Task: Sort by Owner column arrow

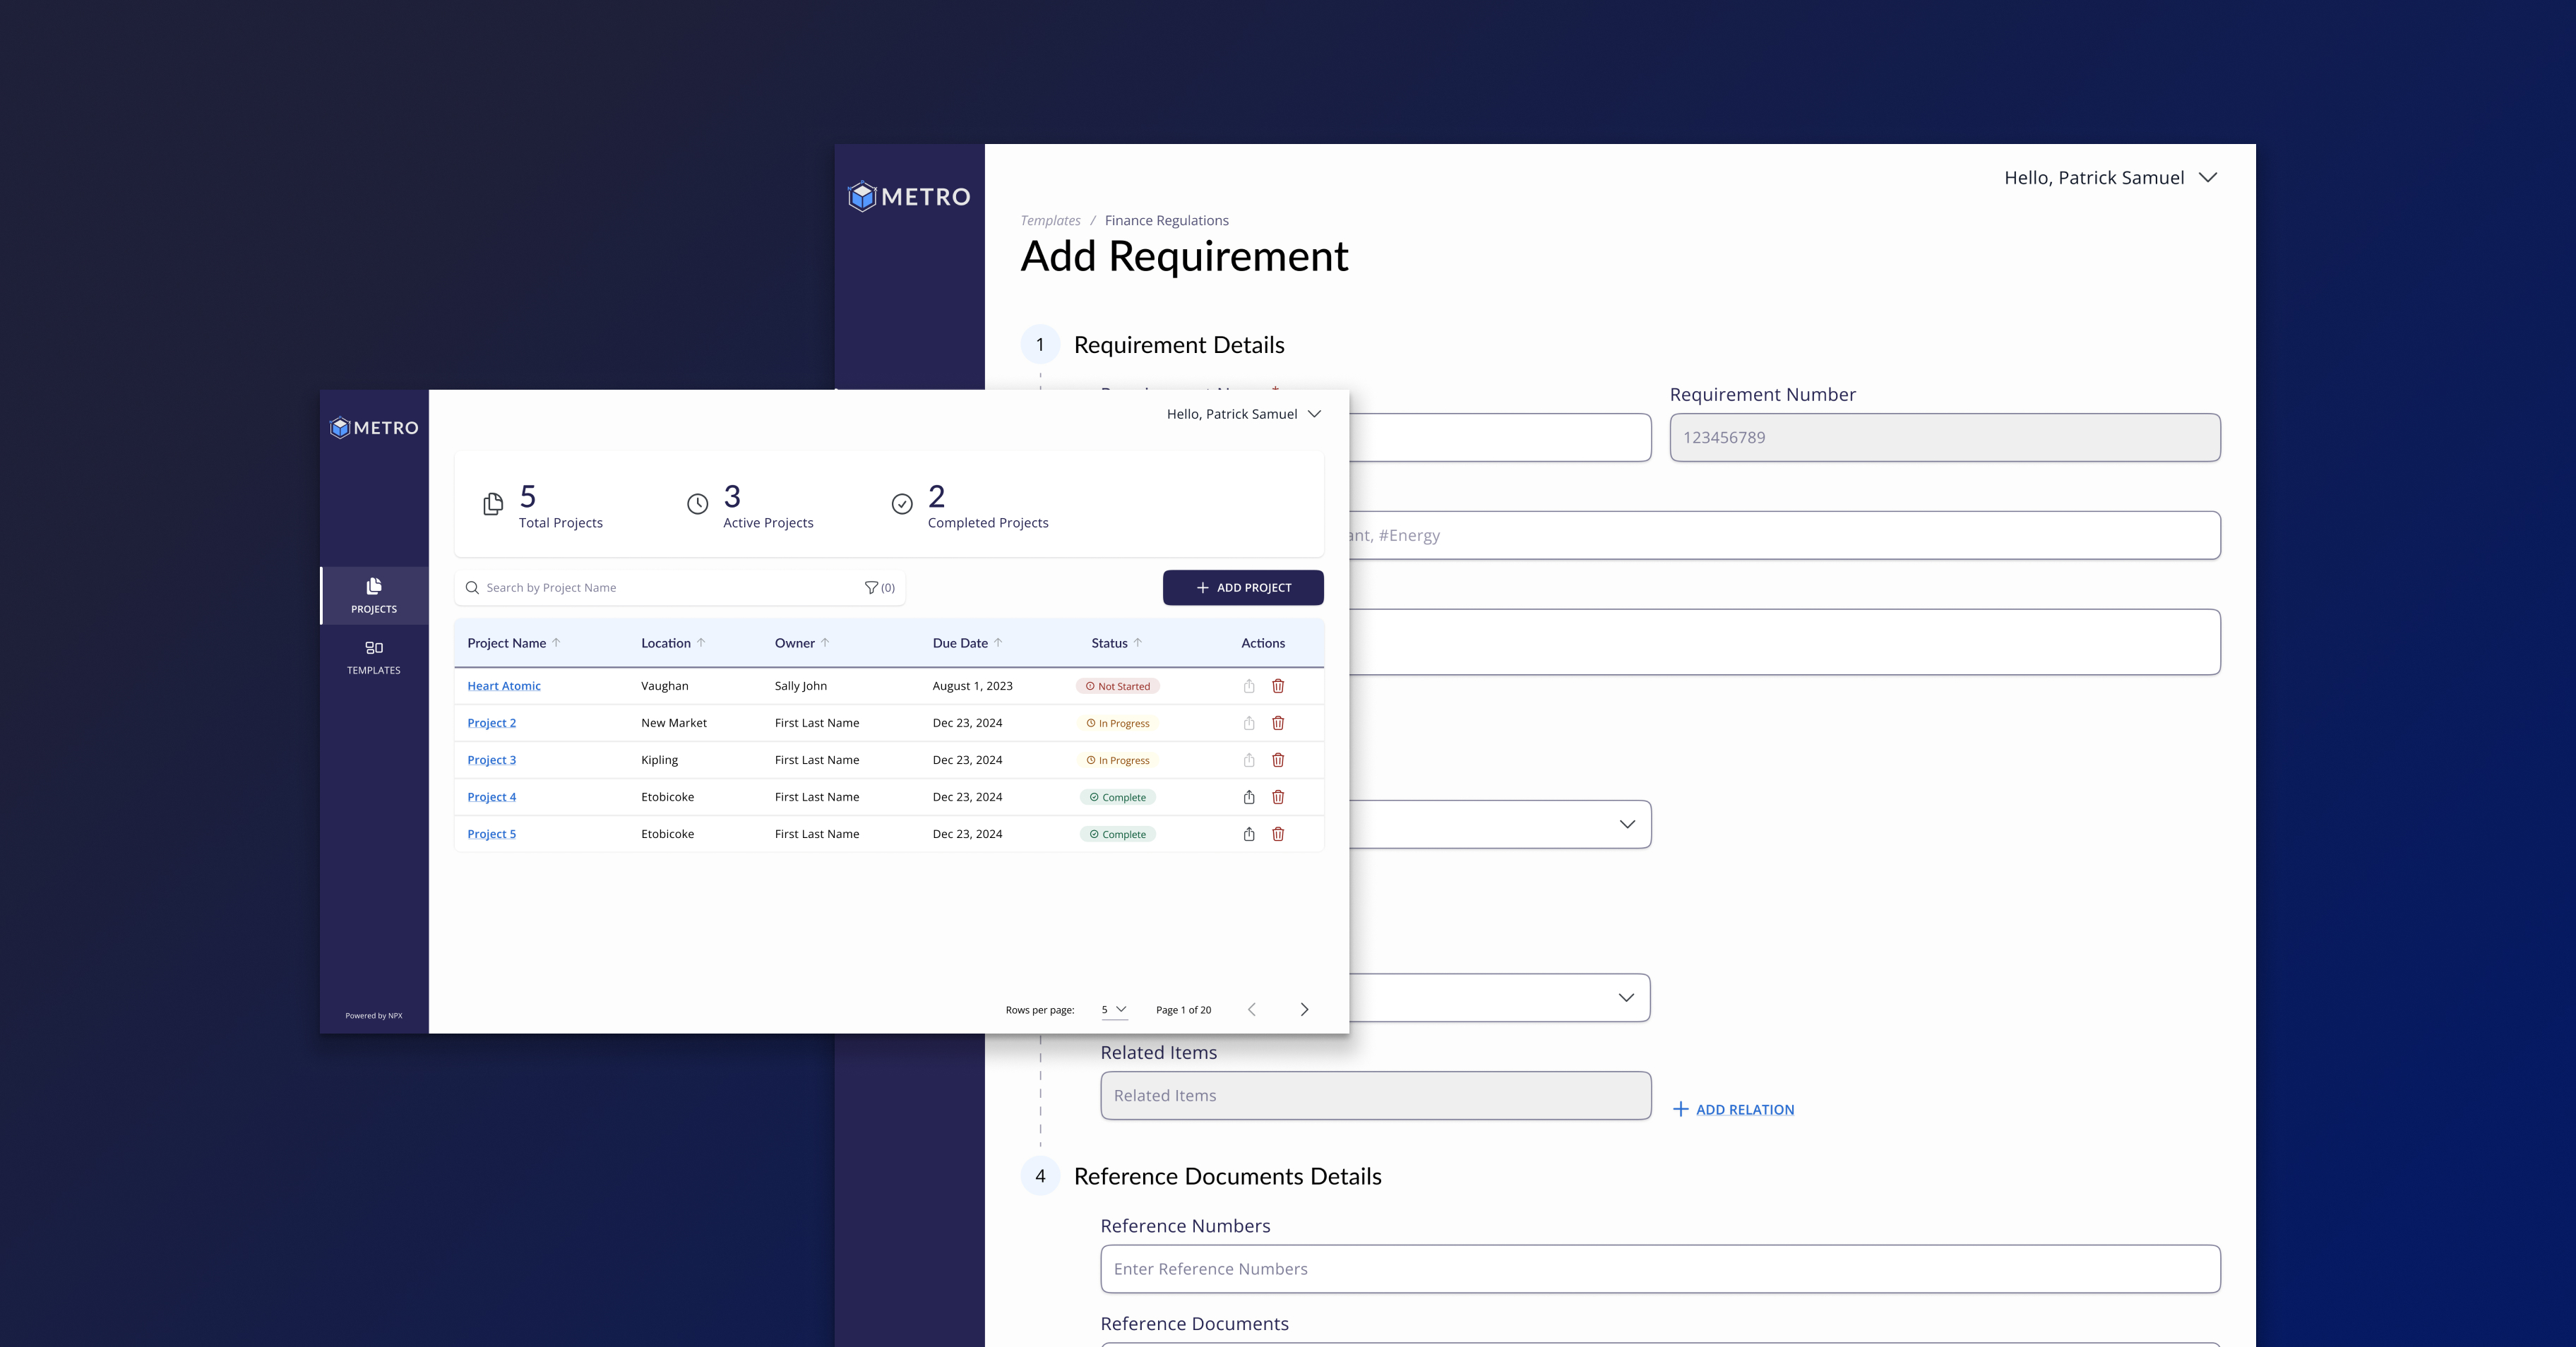Action: (x=825, y=643)
